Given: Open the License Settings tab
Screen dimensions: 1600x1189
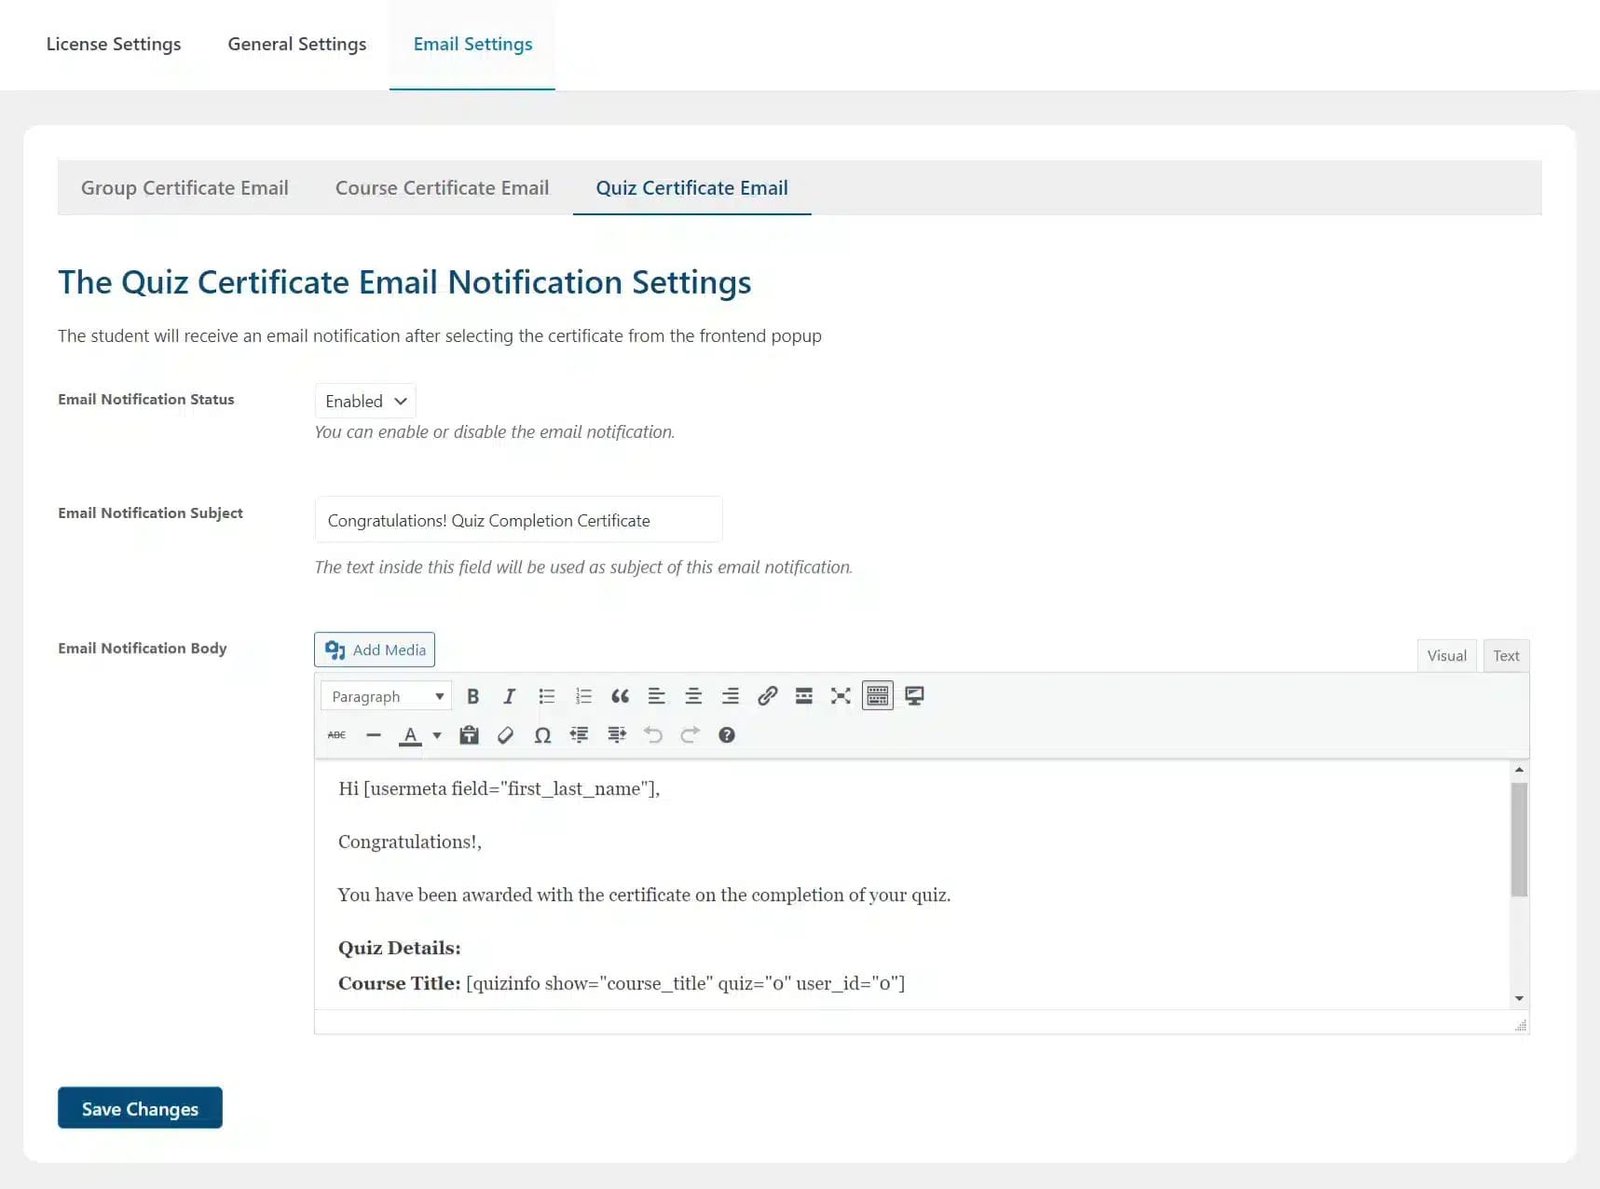Looking at the screenshot, I should pyautogui.click(x=114, y=44).
